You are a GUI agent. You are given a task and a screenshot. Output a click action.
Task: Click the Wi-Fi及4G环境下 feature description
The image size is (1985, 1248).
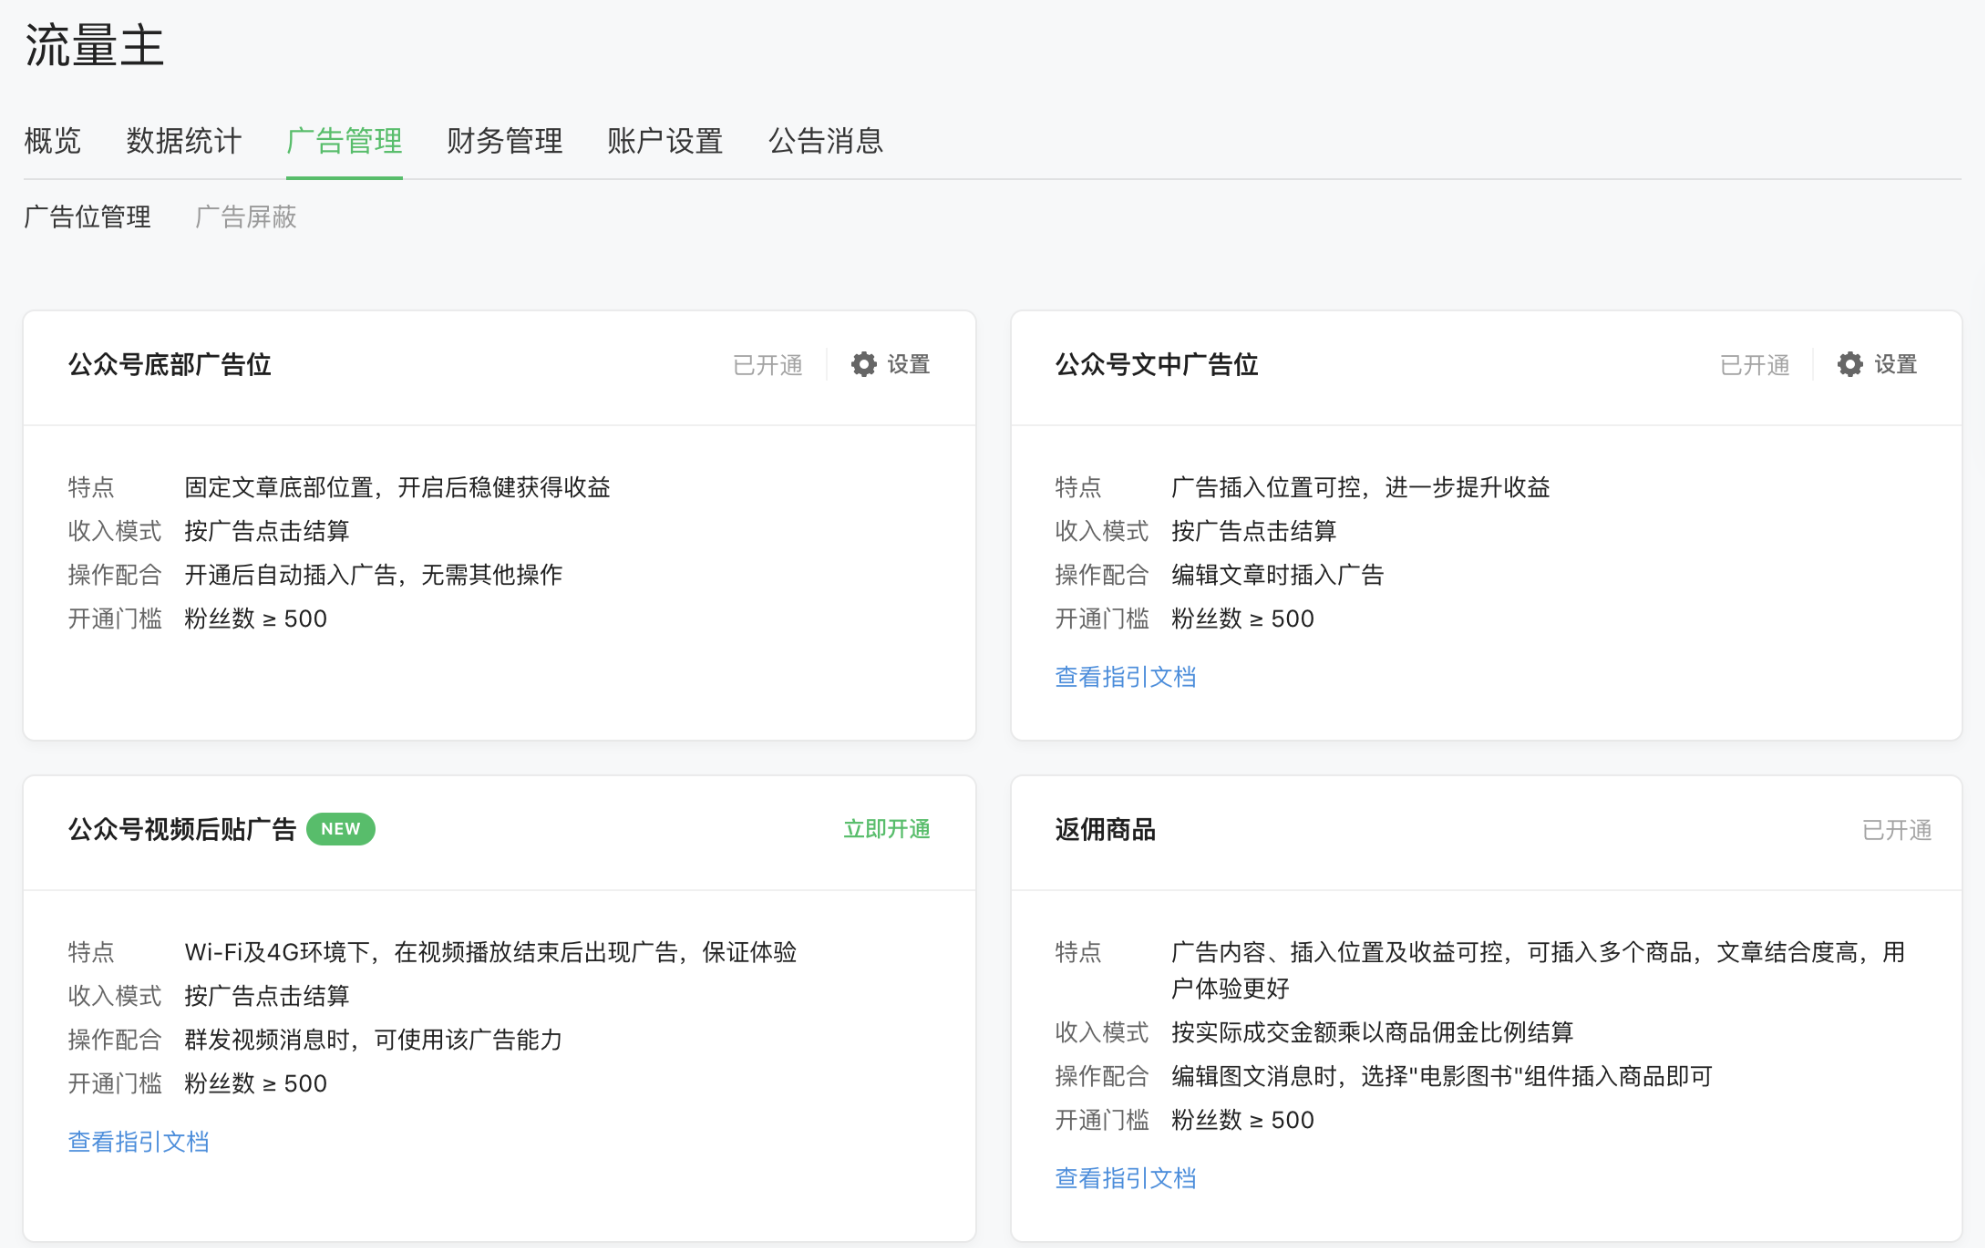pyautogui.click(x=490, y=952)
